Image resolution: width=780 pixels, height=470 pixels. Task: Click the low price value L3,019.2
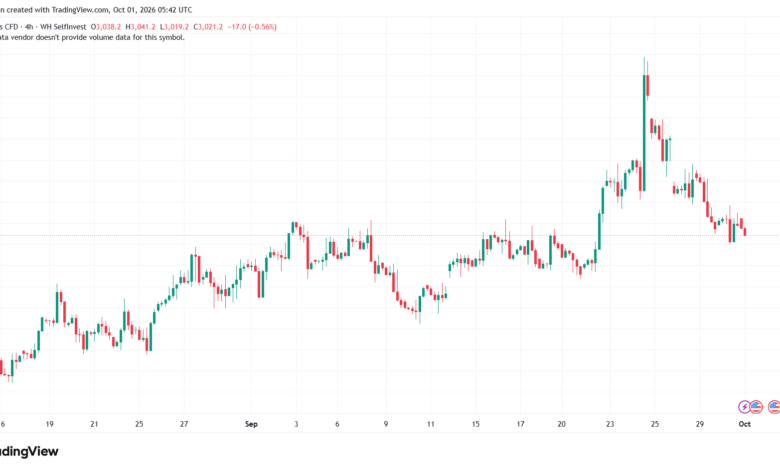174,27
